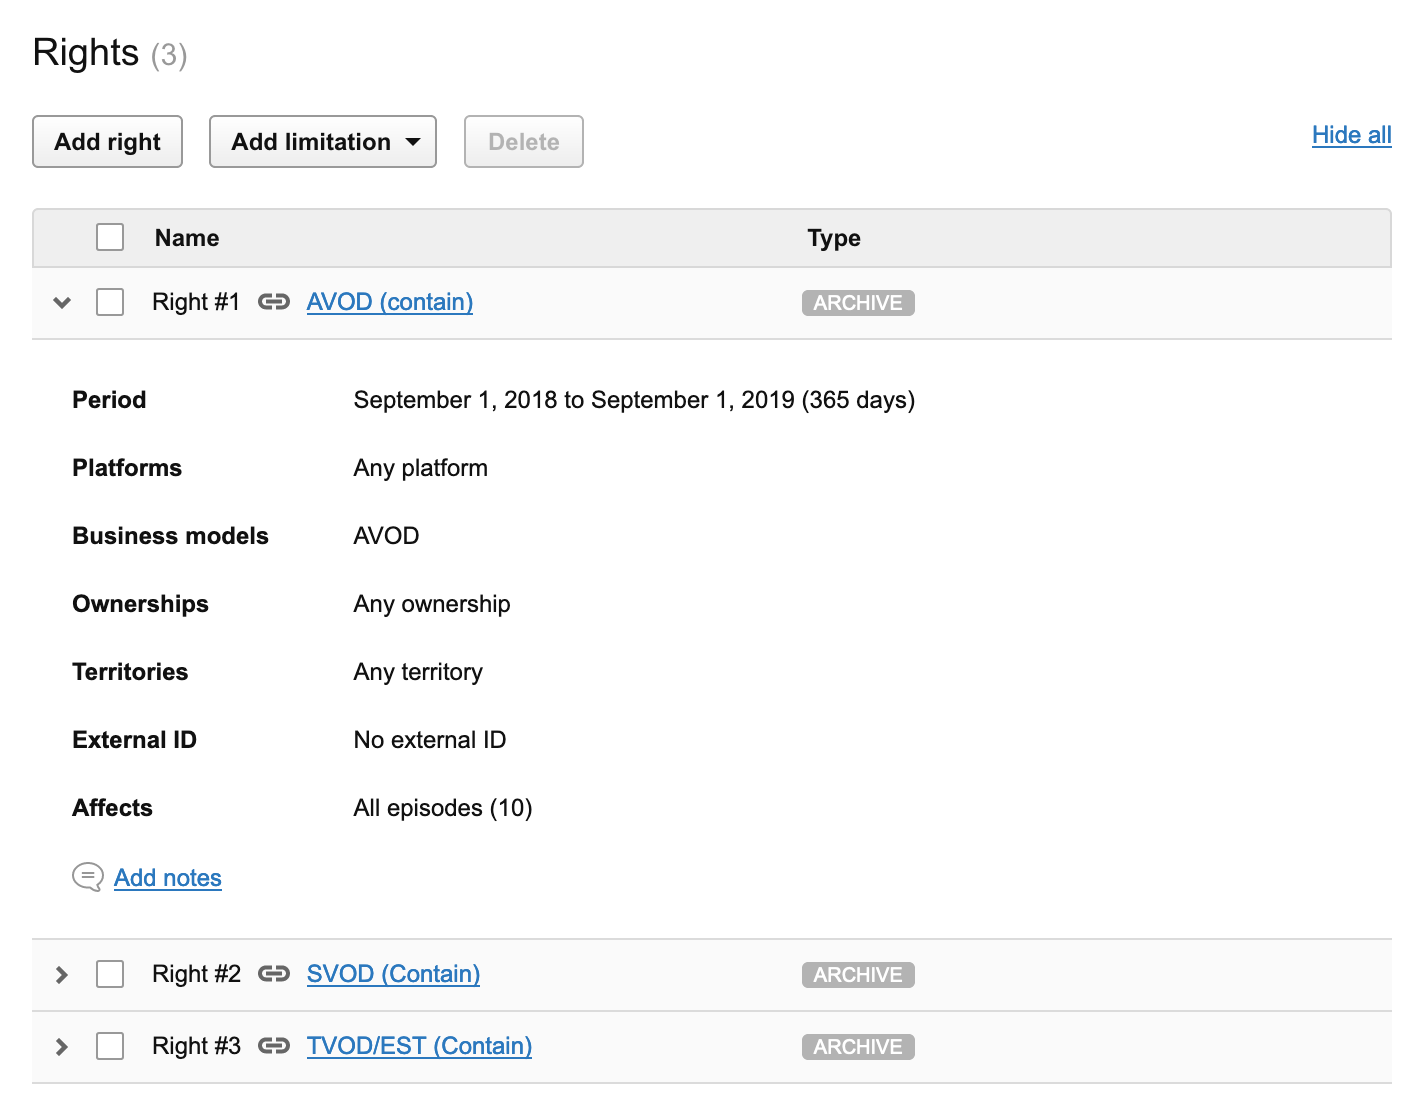This screenshot has height=1120, width=1424.
Task: Click the ARCHIVE badge on Right #1
Action: tap(857, 303)
